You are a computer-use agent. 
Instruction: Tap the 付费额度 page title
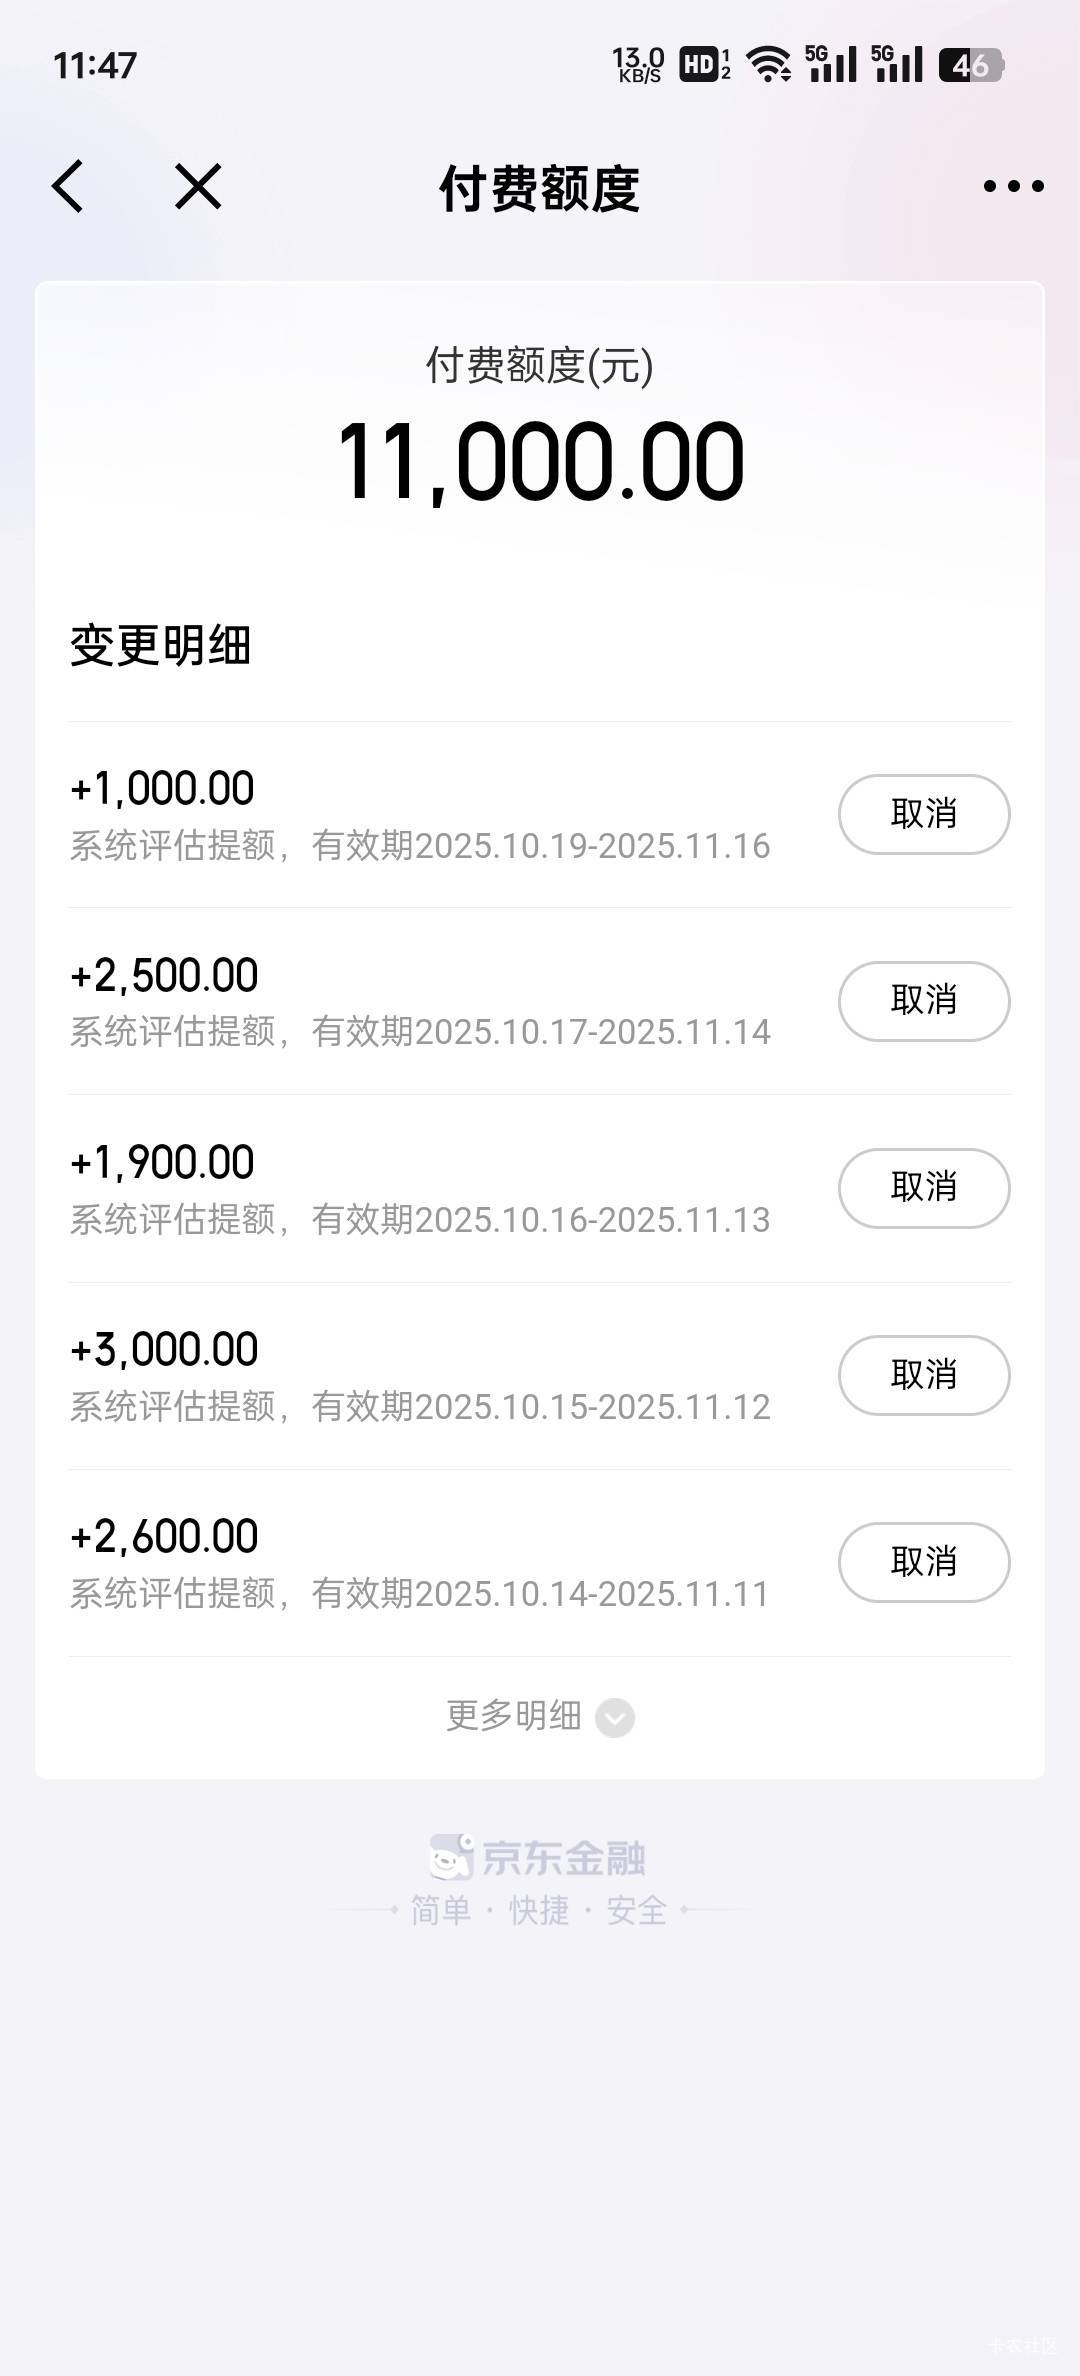click(539, 188)
